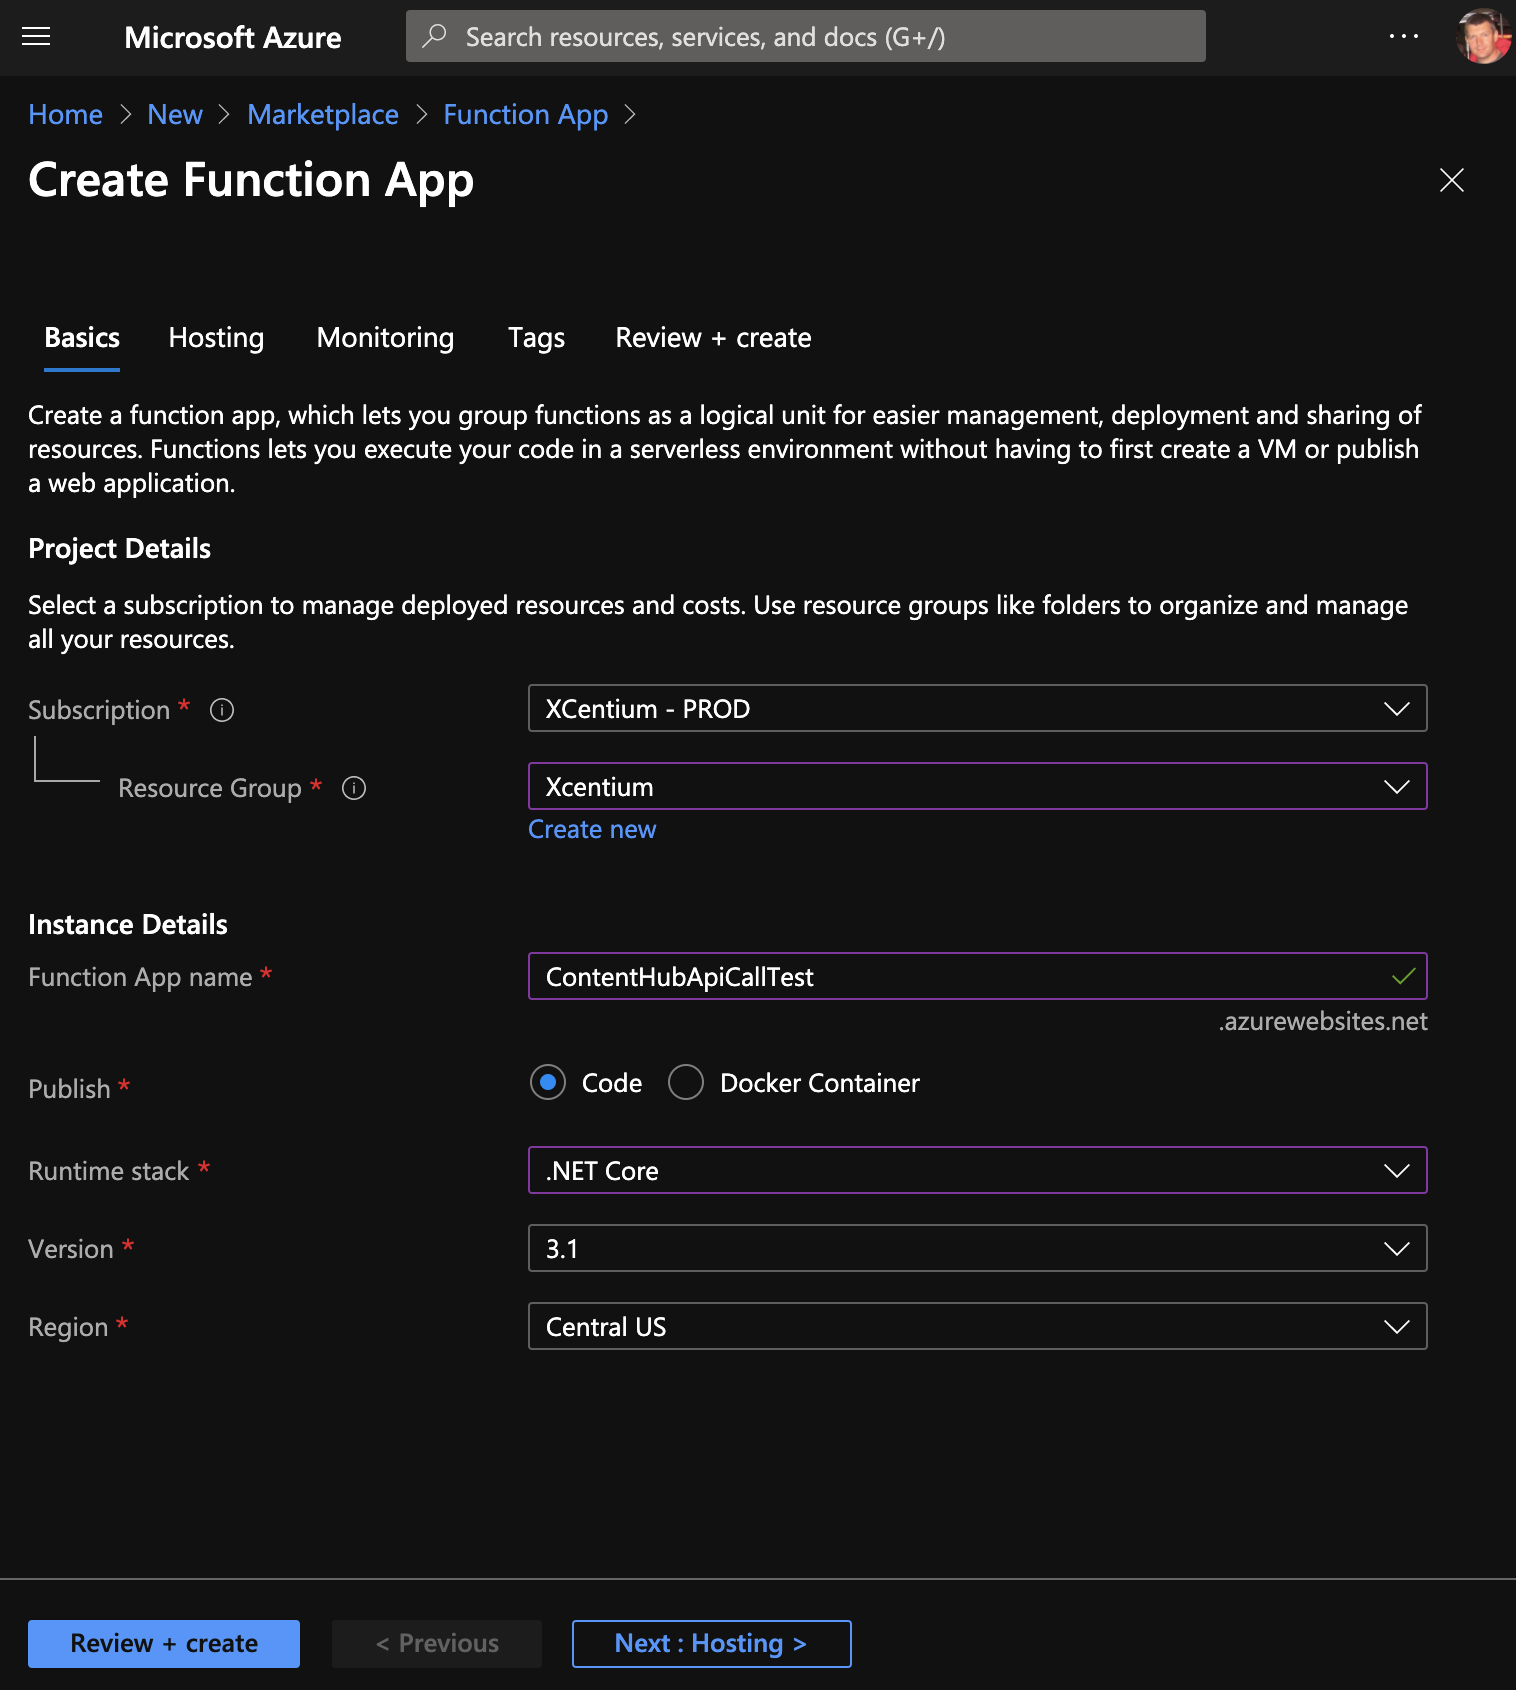Go to the Marketplace breadcrumb
1516x1690 pixels.
(x=323, y=115)
